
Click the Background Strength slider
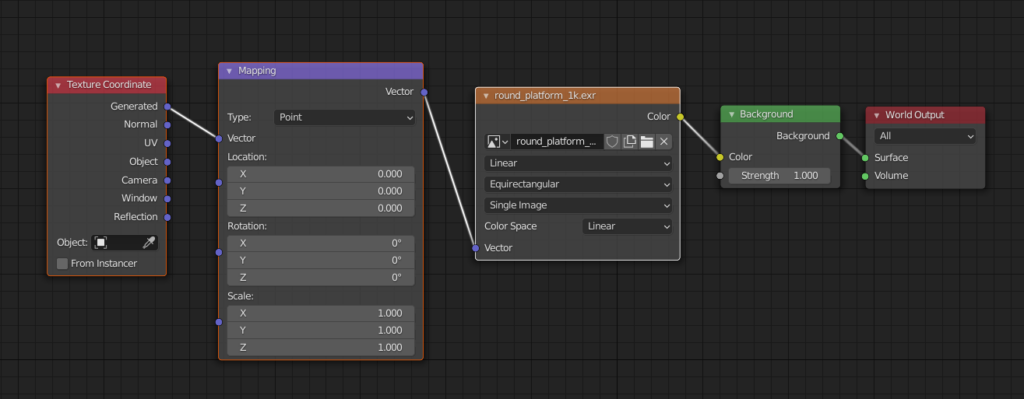[x=779, y=176]
